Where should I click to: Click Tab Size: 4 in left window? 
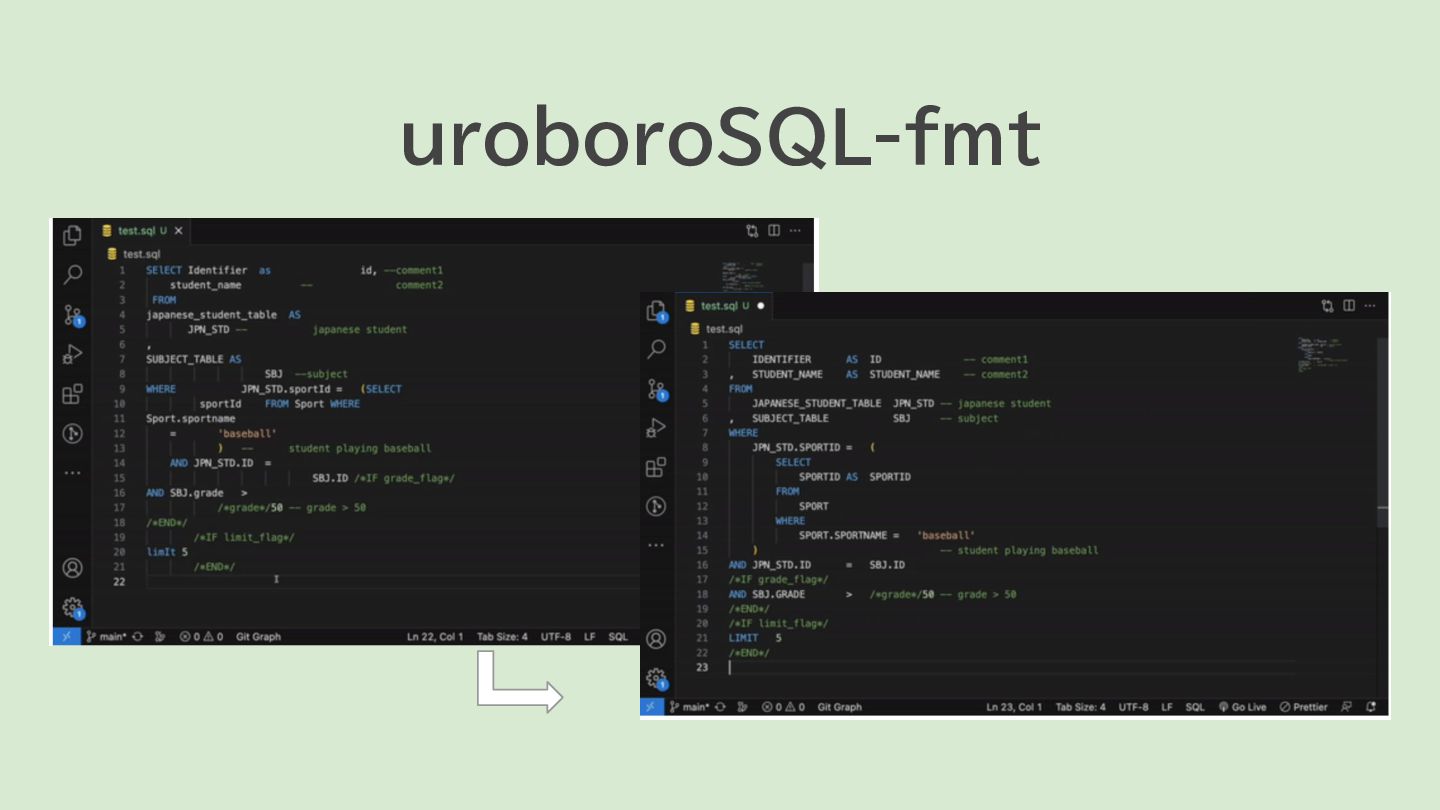tap(502, 636)
